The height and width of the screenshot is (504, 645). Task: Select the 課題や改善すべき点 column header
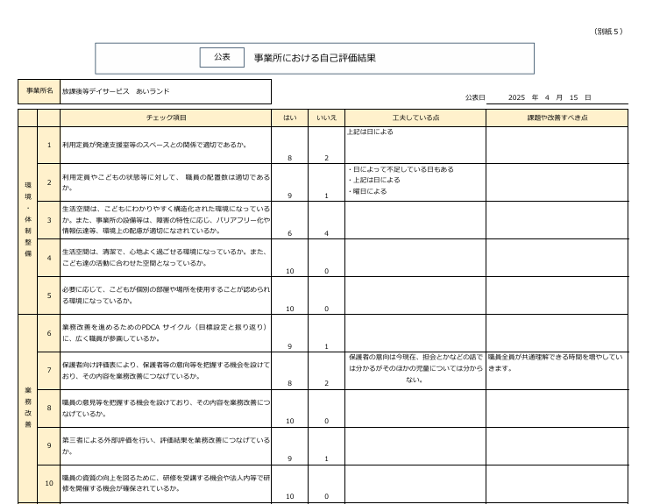click(557, 118)
